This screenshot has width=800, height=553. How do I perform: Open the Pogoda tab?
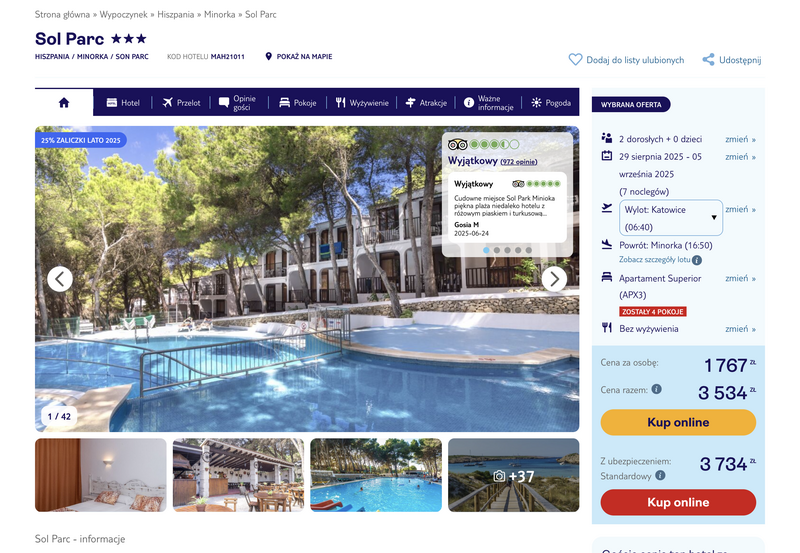point(551,103)
